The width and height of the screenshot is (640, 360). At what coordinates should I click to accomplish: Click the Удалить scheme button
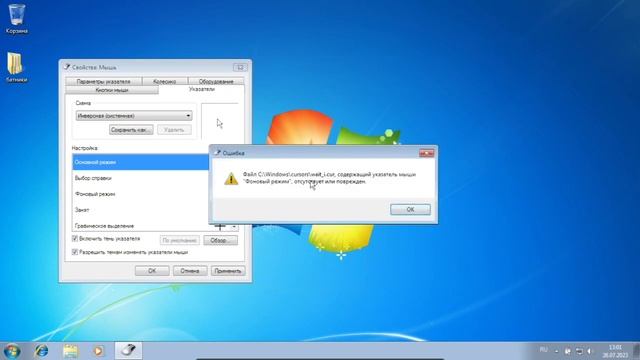(x=174, y=130)
